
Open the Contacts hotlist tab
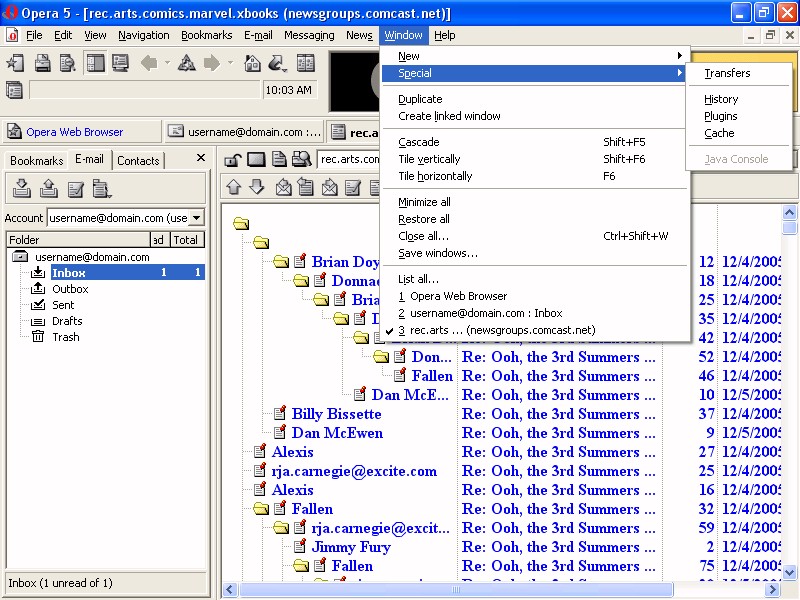pos(138,160)
